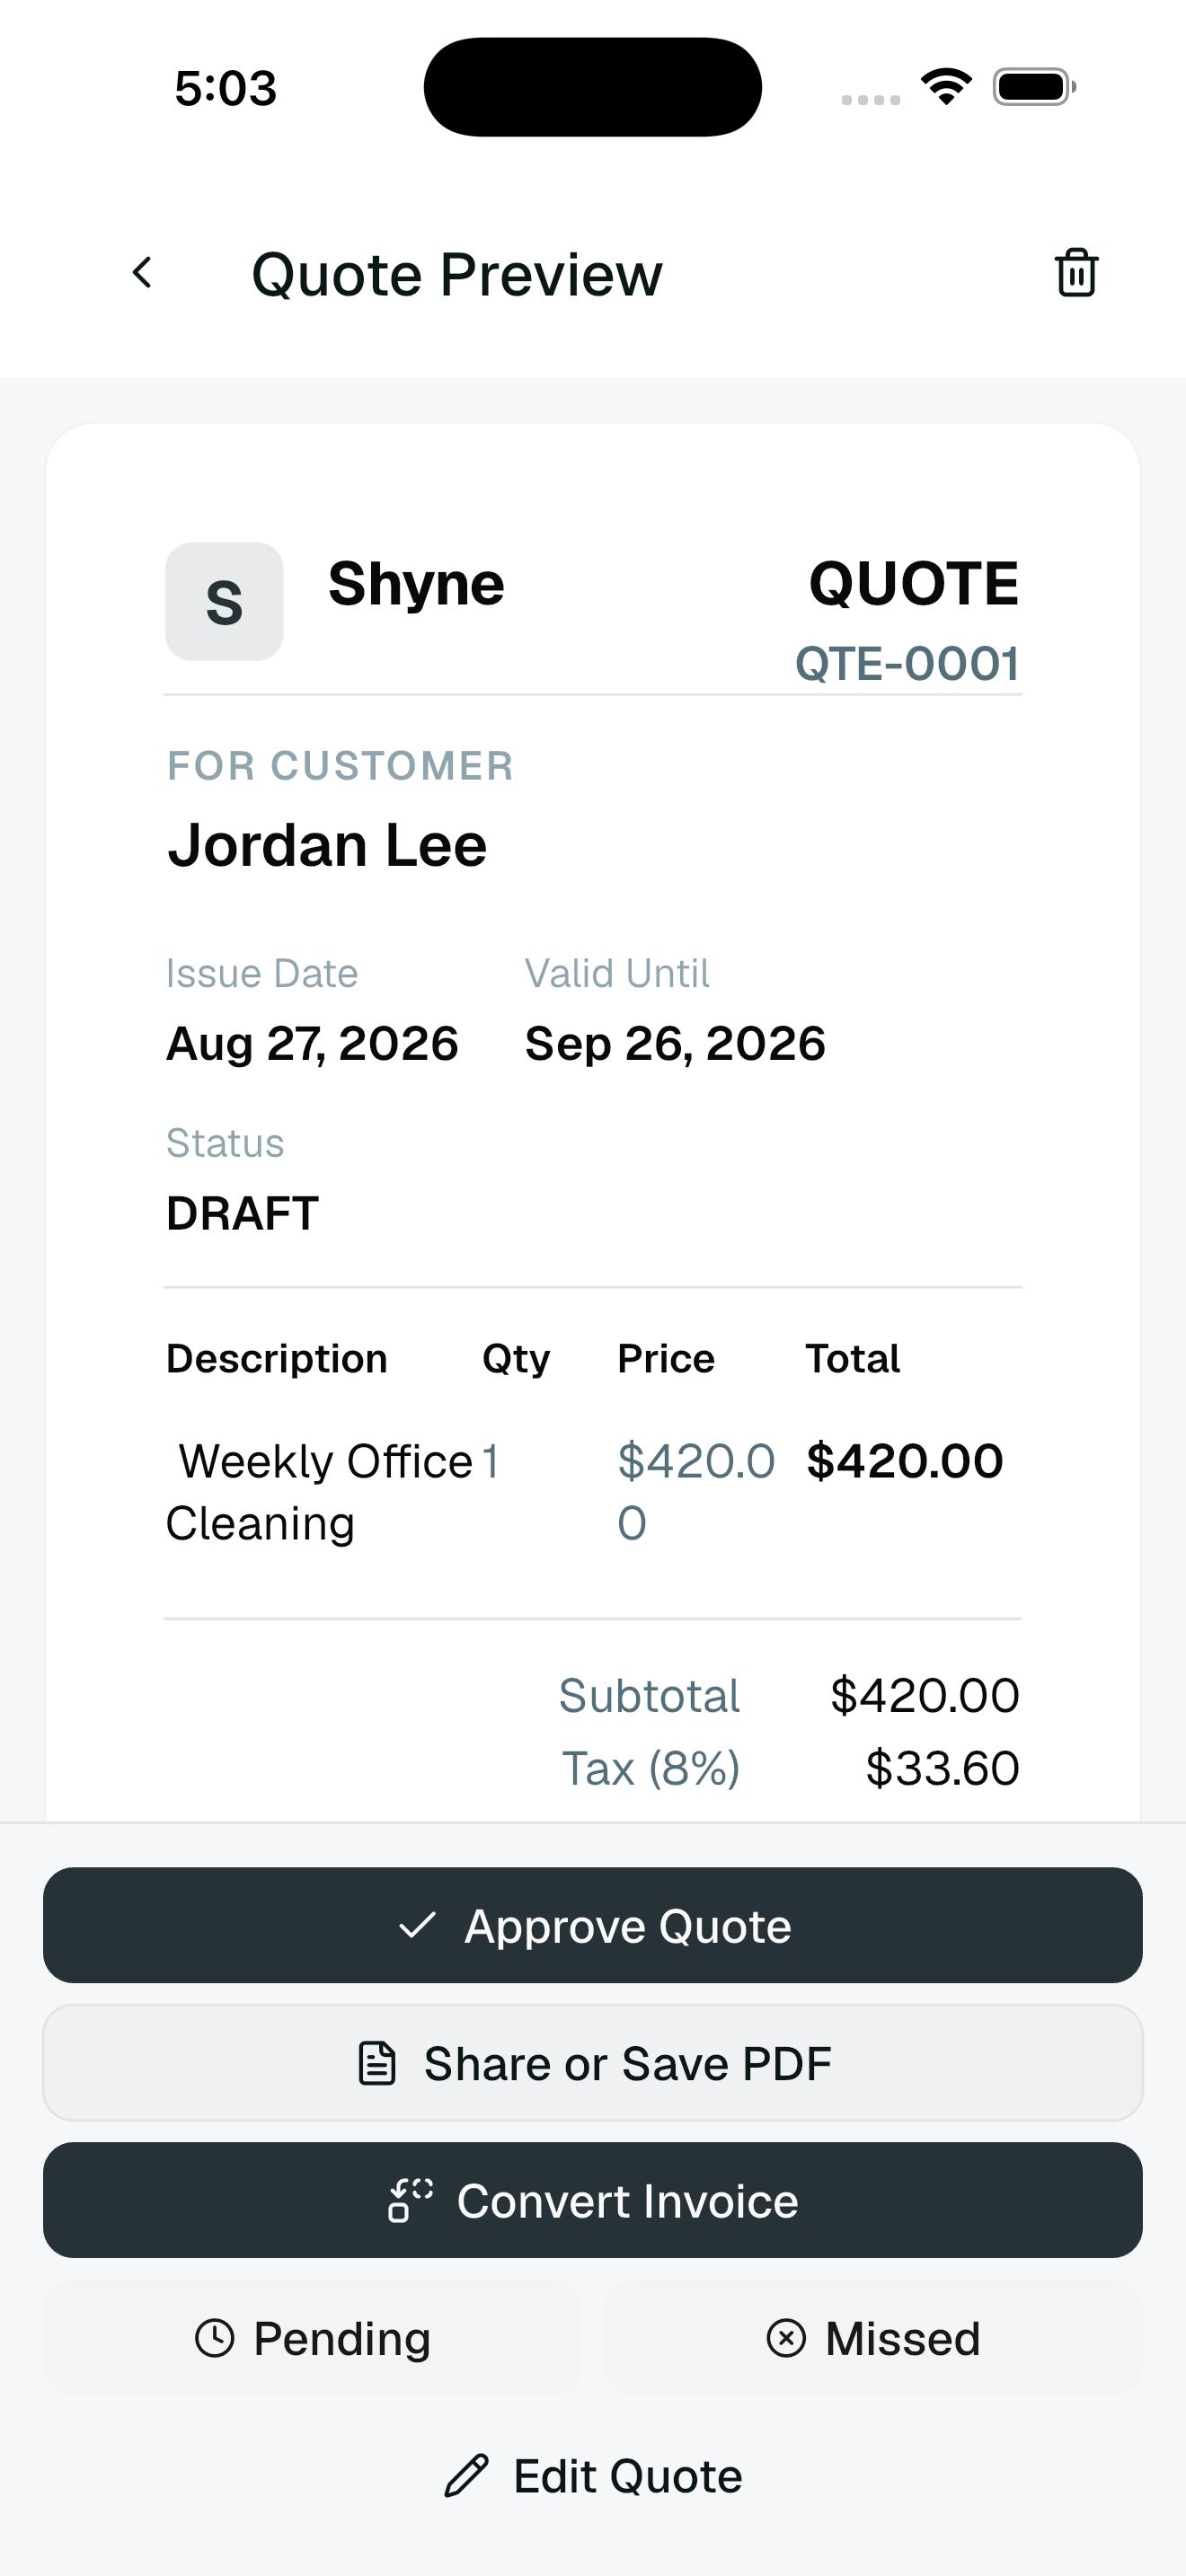Convert the quote to an invoice
This screenshot has height=2576, width=1186.
tap(593, 2200)
